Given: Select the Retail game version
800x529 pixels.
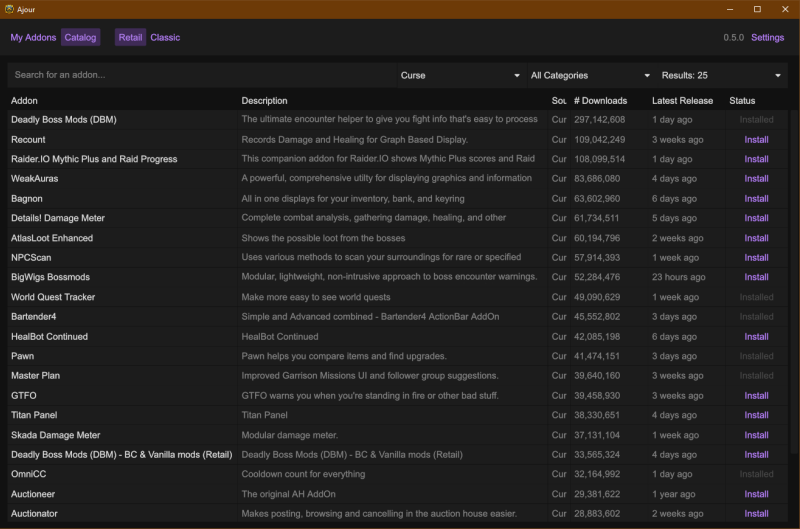Looking at the screenshot, I should coord(130,37).
